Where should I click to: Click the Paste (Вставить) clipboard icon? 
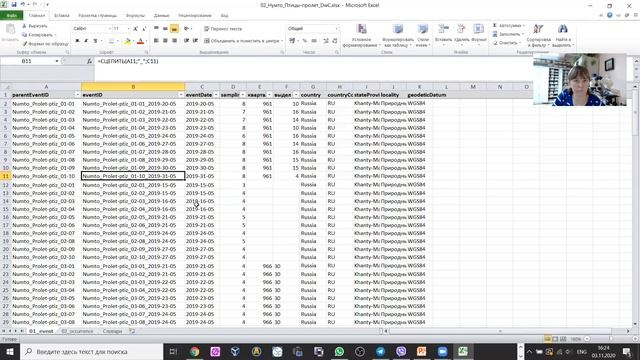(10, 30)
